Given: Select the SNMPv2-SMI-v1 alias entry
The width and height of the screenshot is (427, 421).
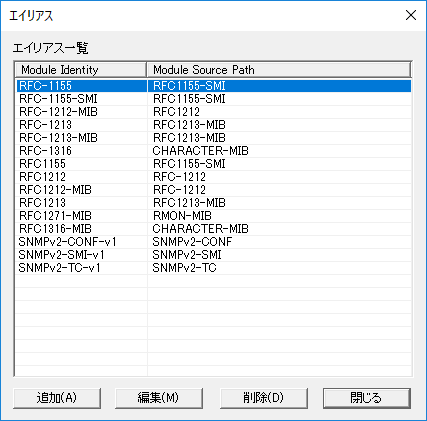Looking at the screenshot, I should pos(213,255).
